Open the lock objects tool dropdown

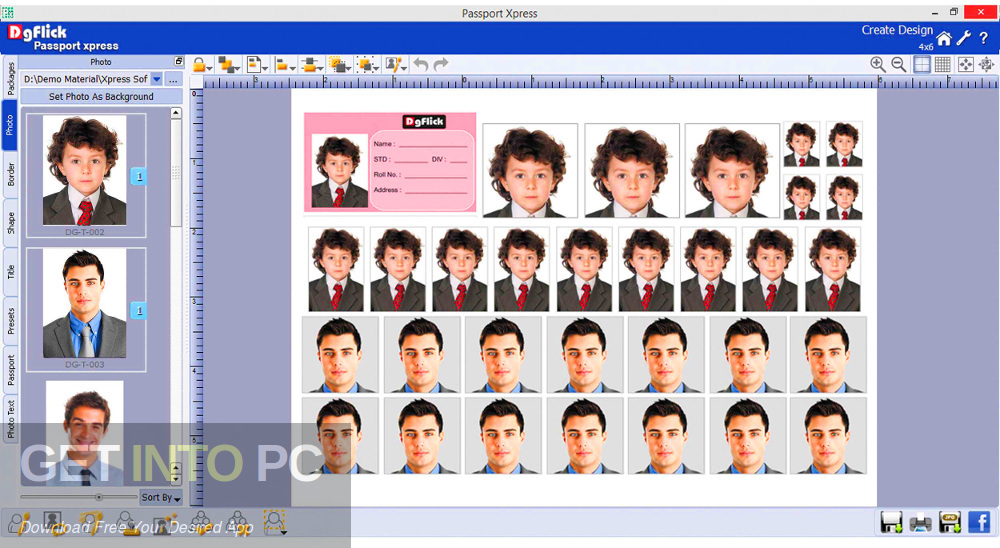pos(202,64)
